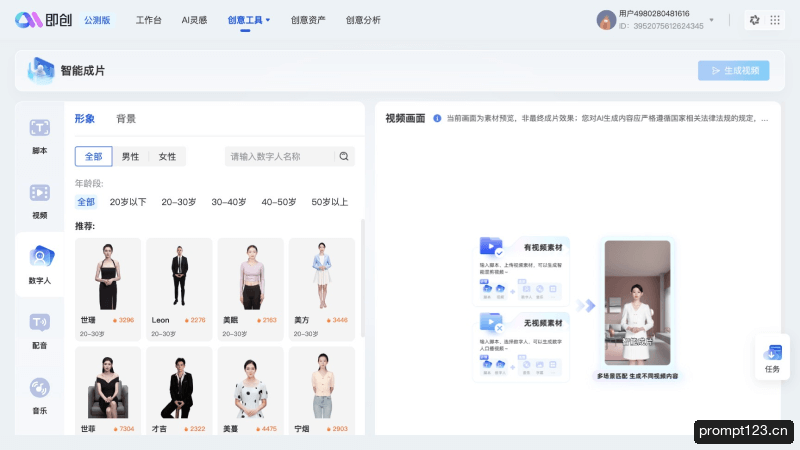Switch to the 背景 tab
The width and height of the screenshot is (800, 450).
[126, 119]
